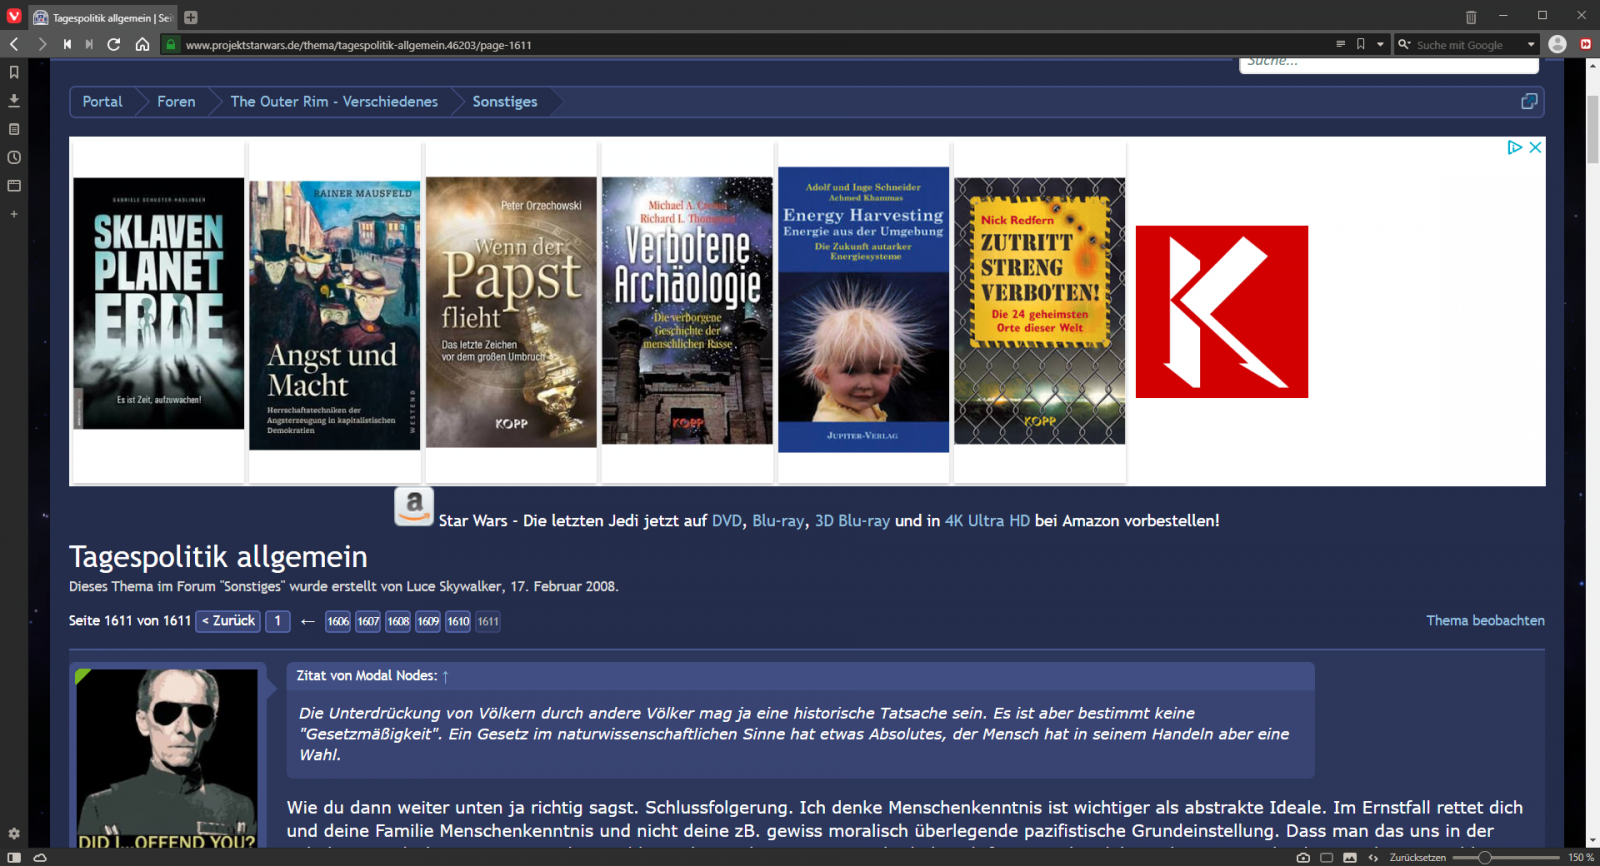Go to thread page 1606

tap(338, 621)
